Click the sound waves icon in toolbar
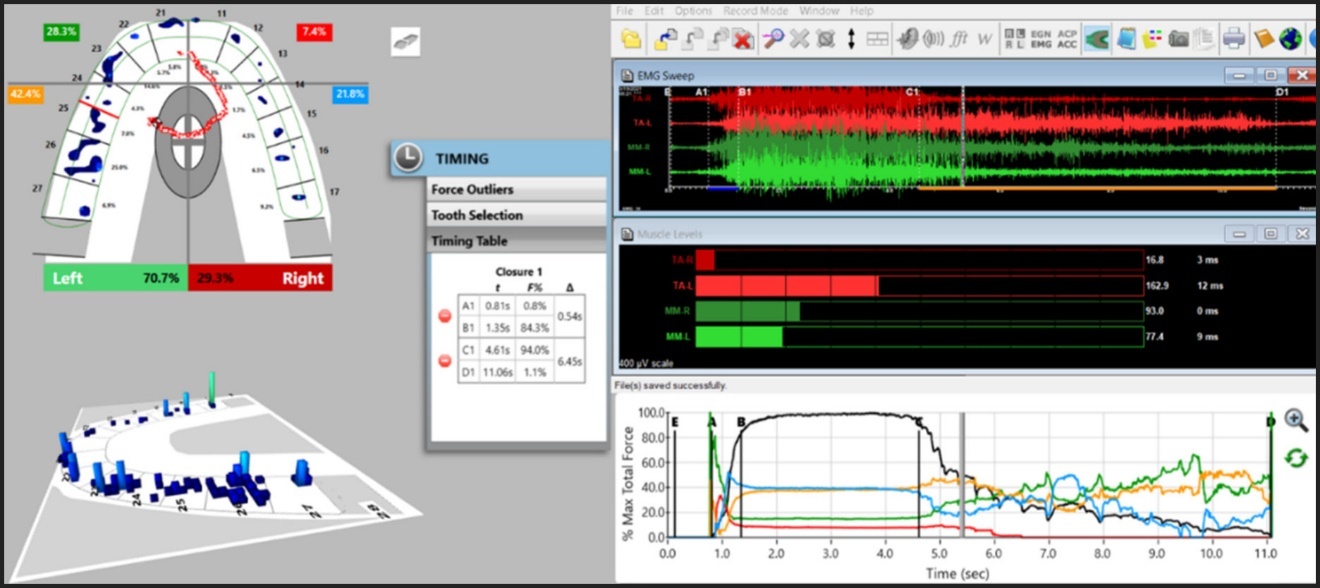Screen dimensions: 1320x588 [x=933, y=39]
